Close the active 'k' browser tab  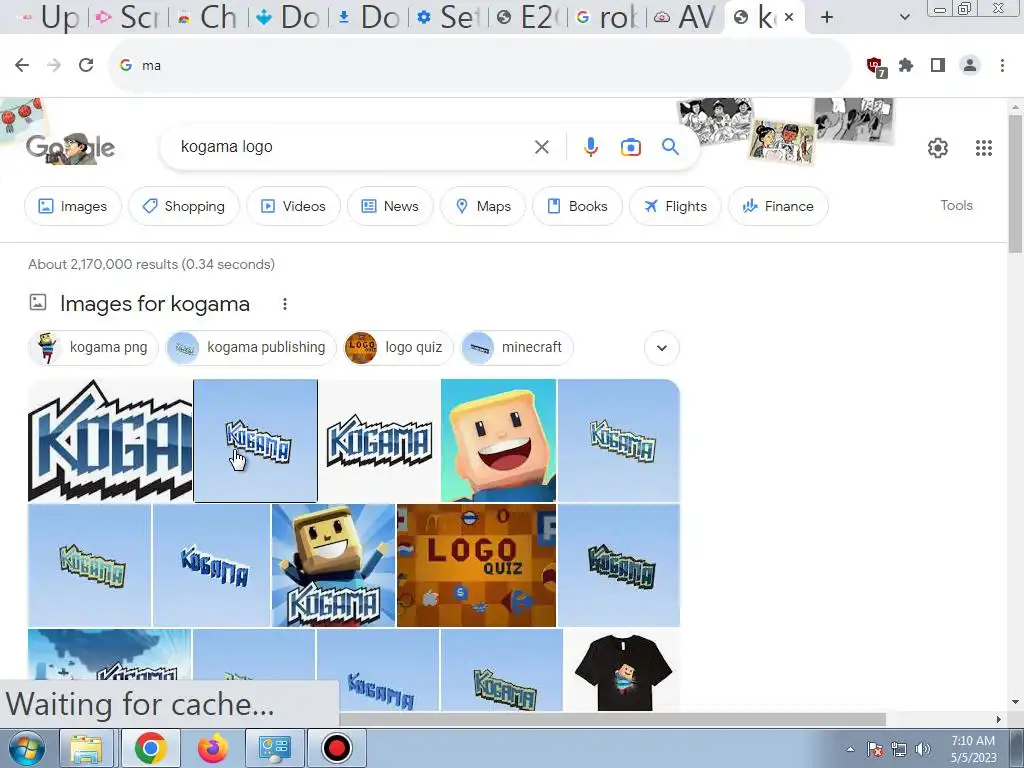790,18
